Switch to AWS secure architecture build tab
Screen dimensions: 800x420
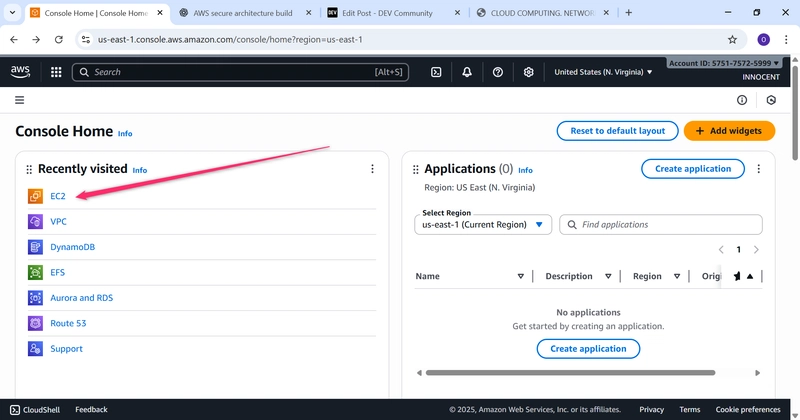coord(244,13)
